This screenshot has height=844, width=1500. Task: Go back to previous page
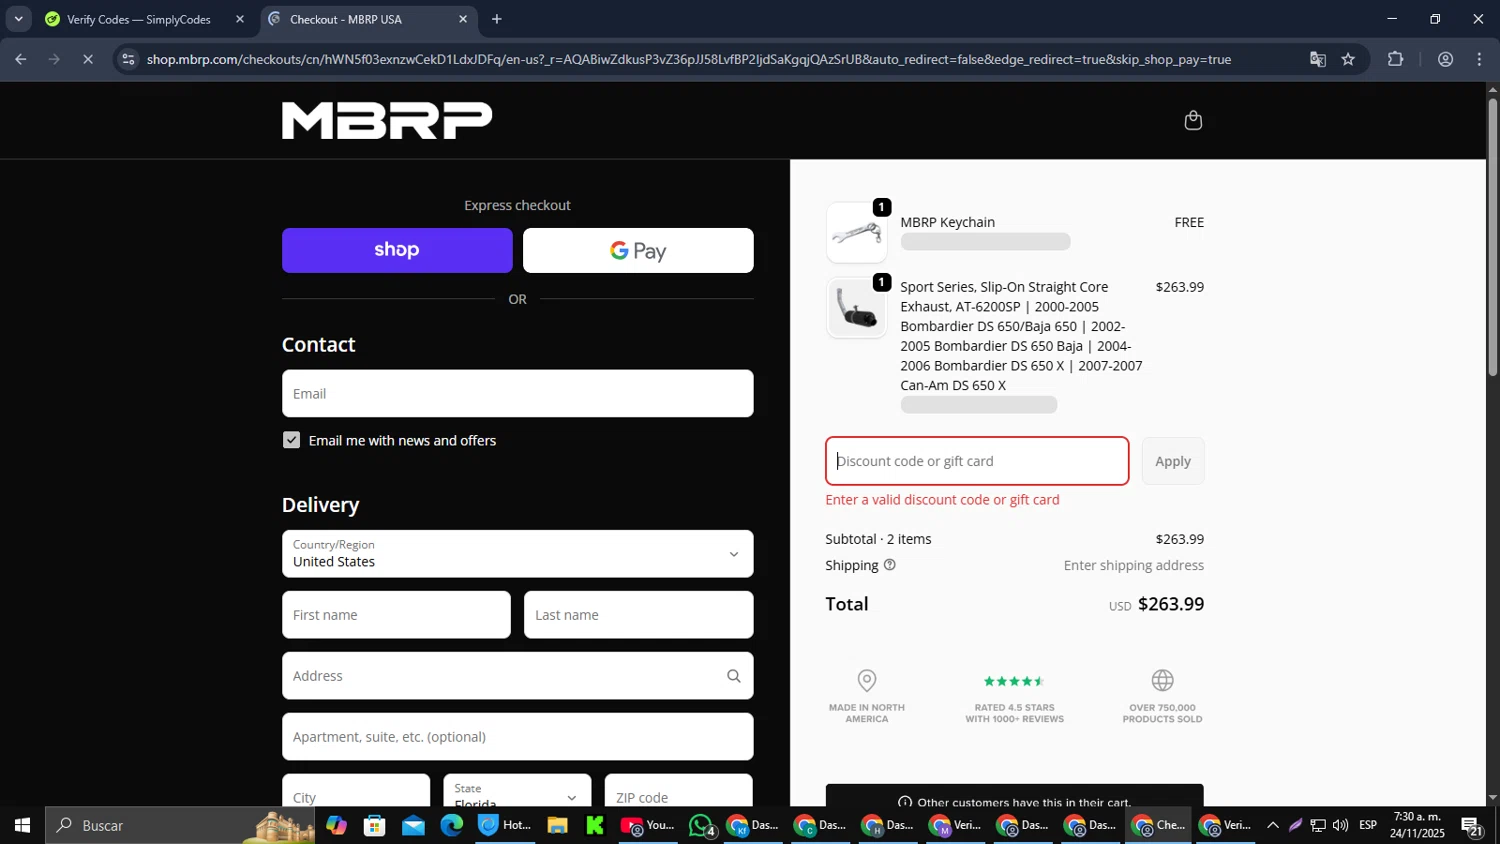(21, 60)
